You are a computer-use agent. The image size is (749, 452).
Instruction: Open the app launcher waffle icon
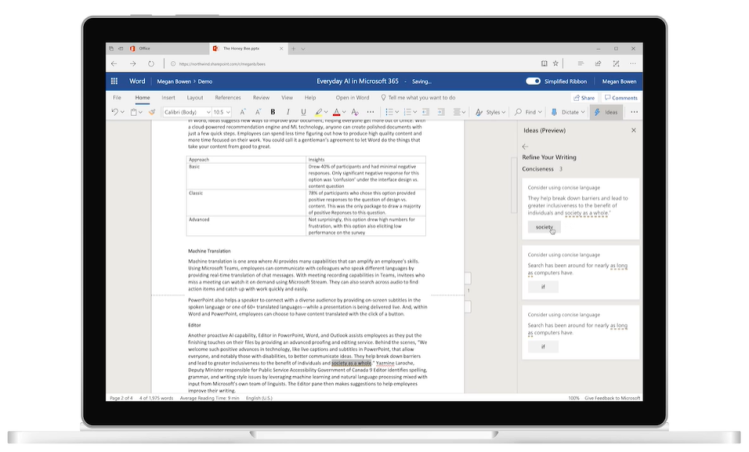114,81
